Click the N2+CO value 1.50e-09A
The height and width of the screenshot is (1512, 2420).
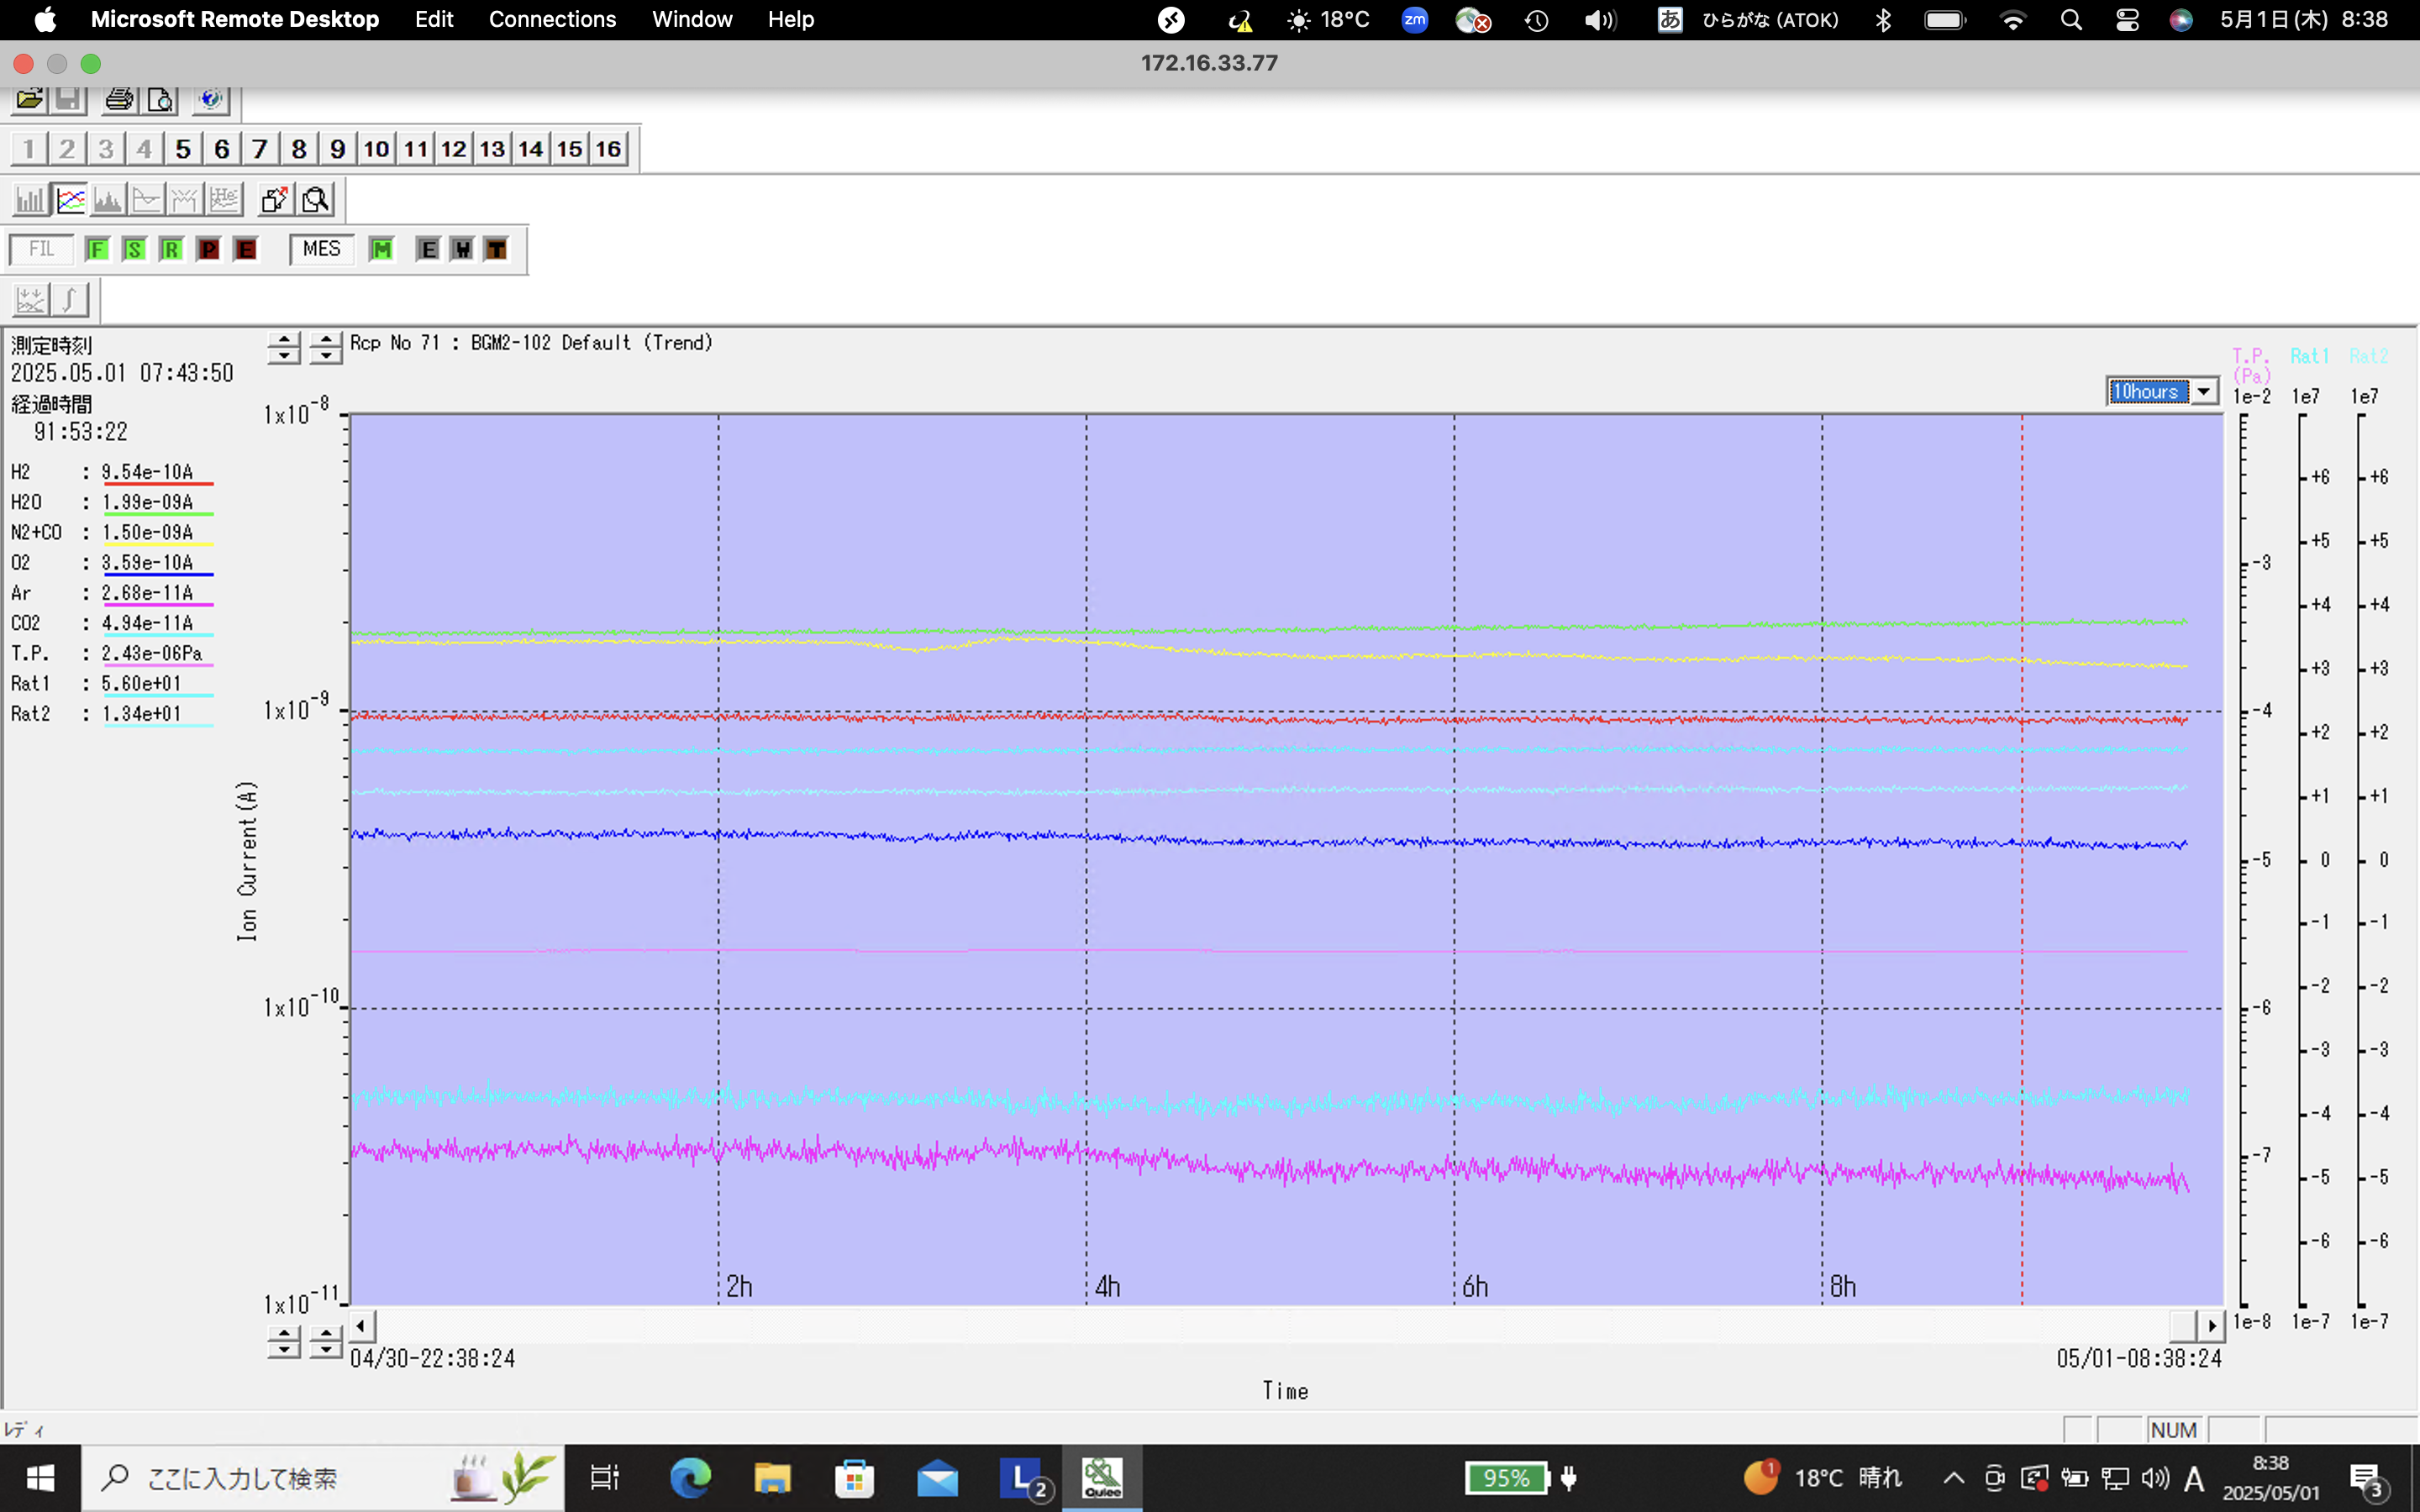coord(147,532)
